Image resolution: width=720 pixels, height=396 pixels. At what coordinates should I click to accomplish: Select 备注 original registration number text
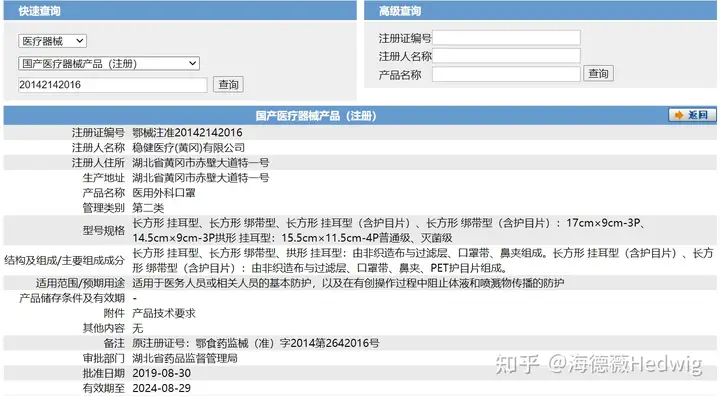pos(256,343)
